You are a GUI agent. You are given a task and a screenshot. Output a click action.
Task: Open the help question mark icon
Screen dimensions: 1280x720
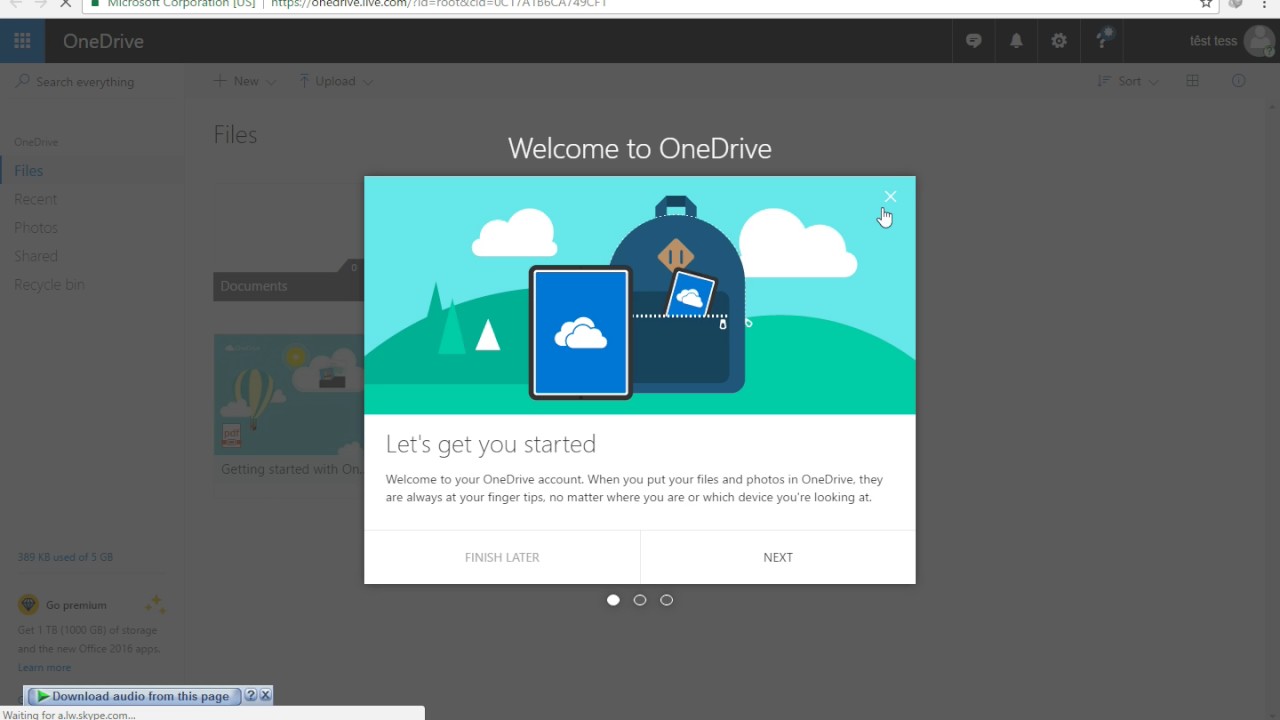coord(1102,41)
